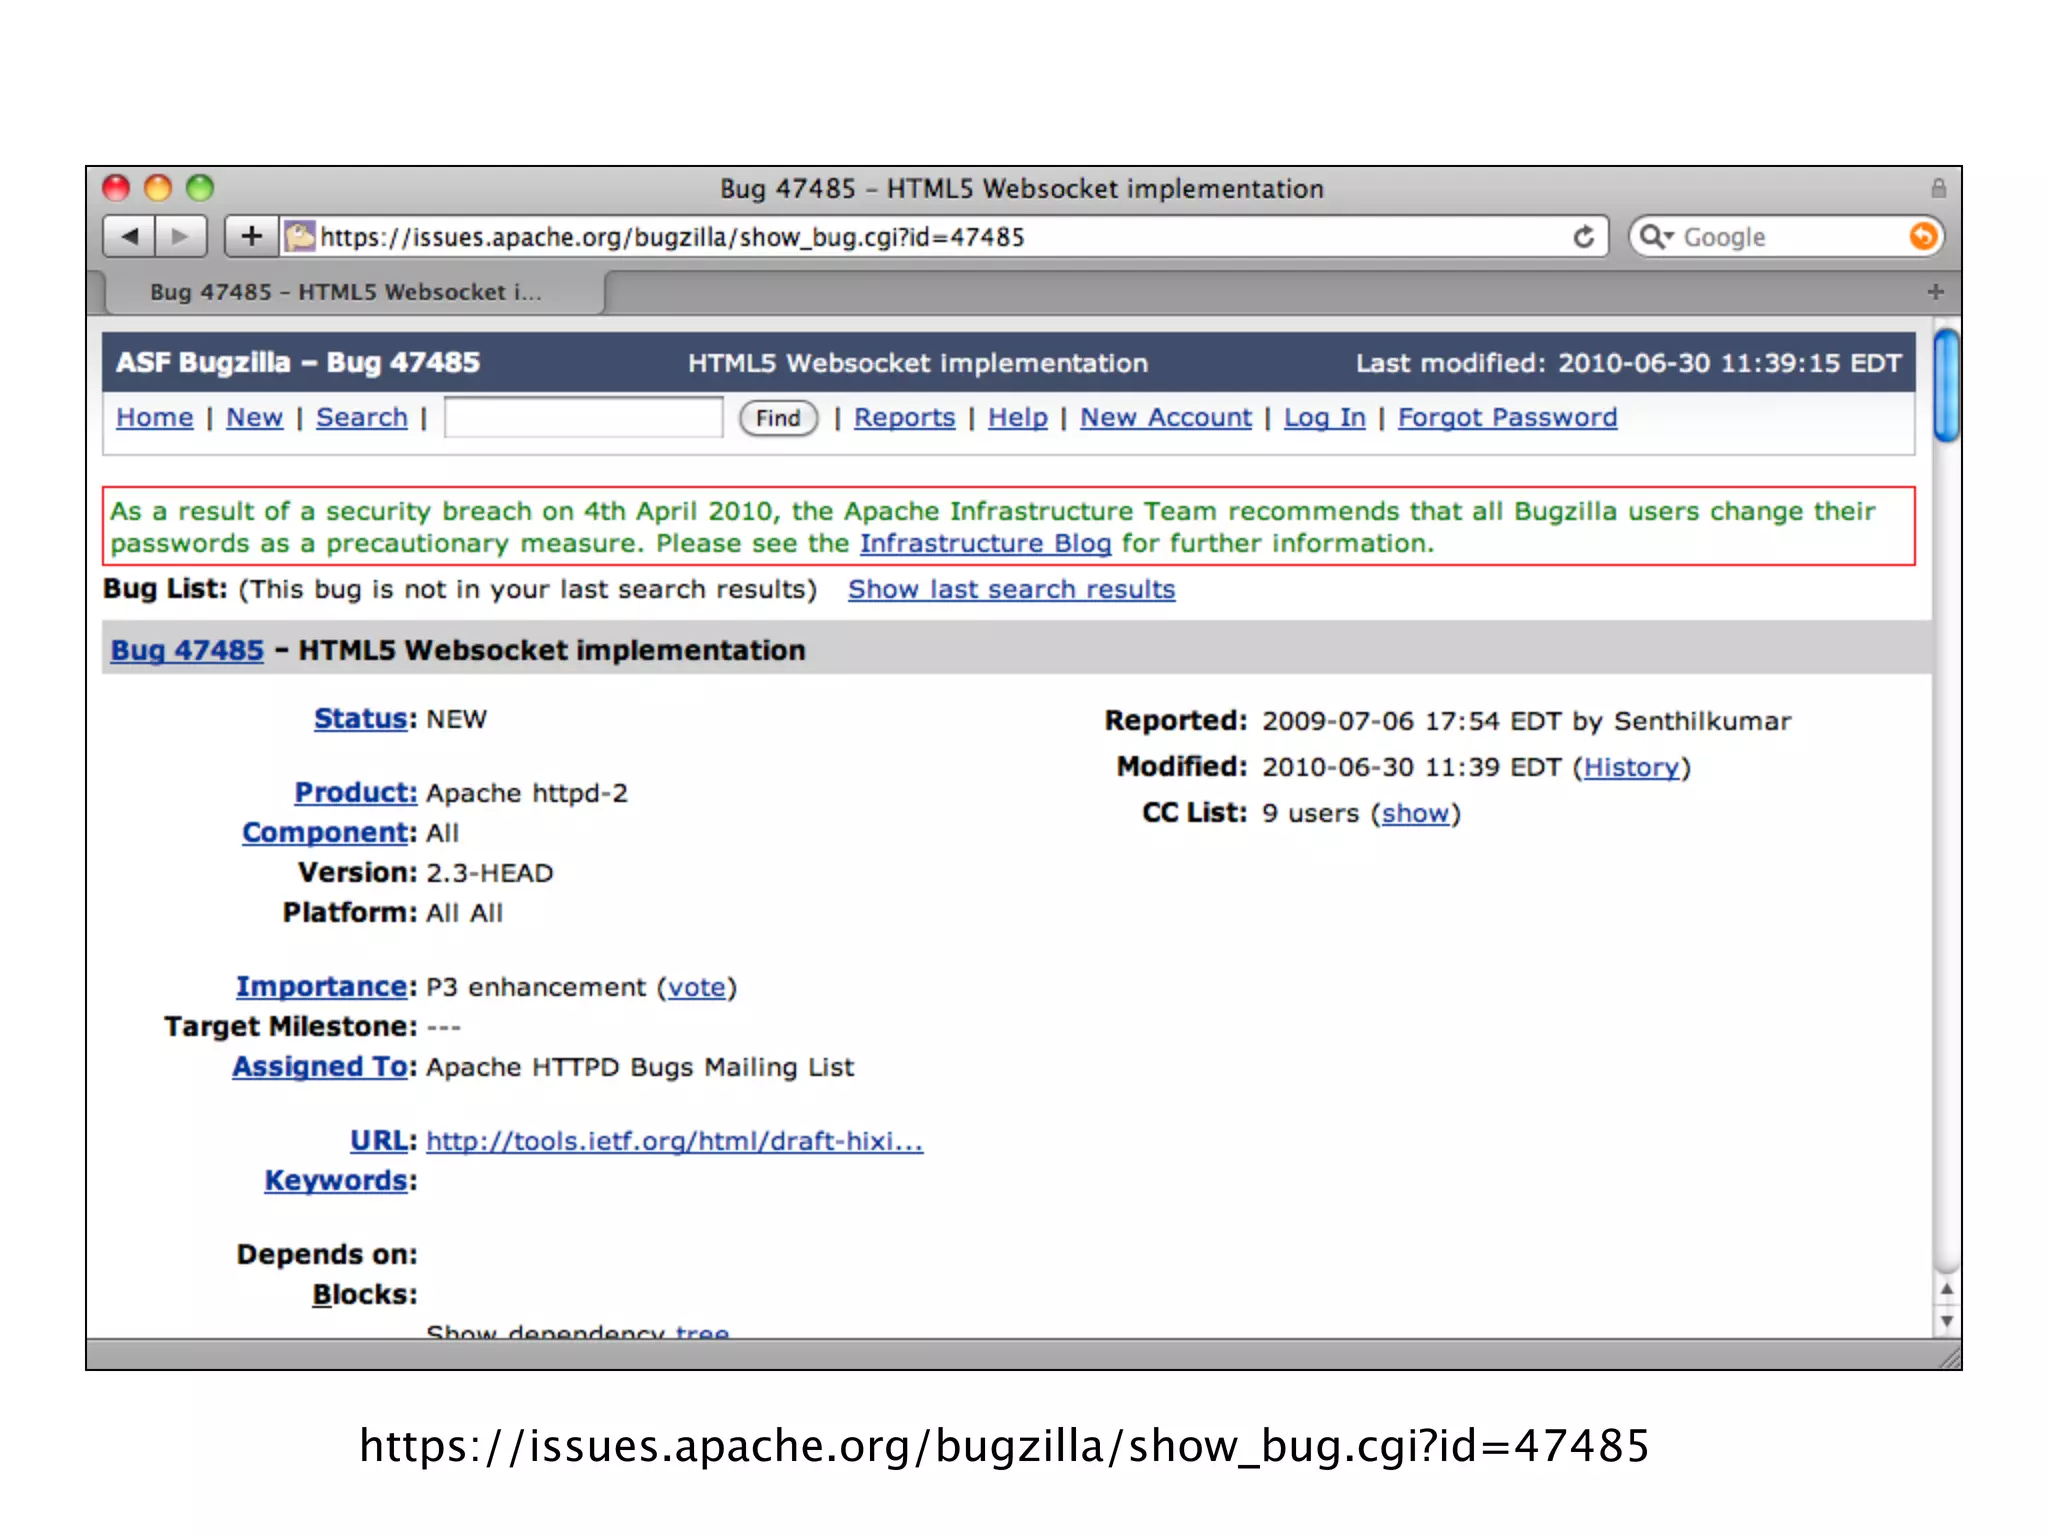The width and height of the screenshot is (2048, 1536).
Task: Click the Bugzilla quick search text box
Action: coord(584,418)
